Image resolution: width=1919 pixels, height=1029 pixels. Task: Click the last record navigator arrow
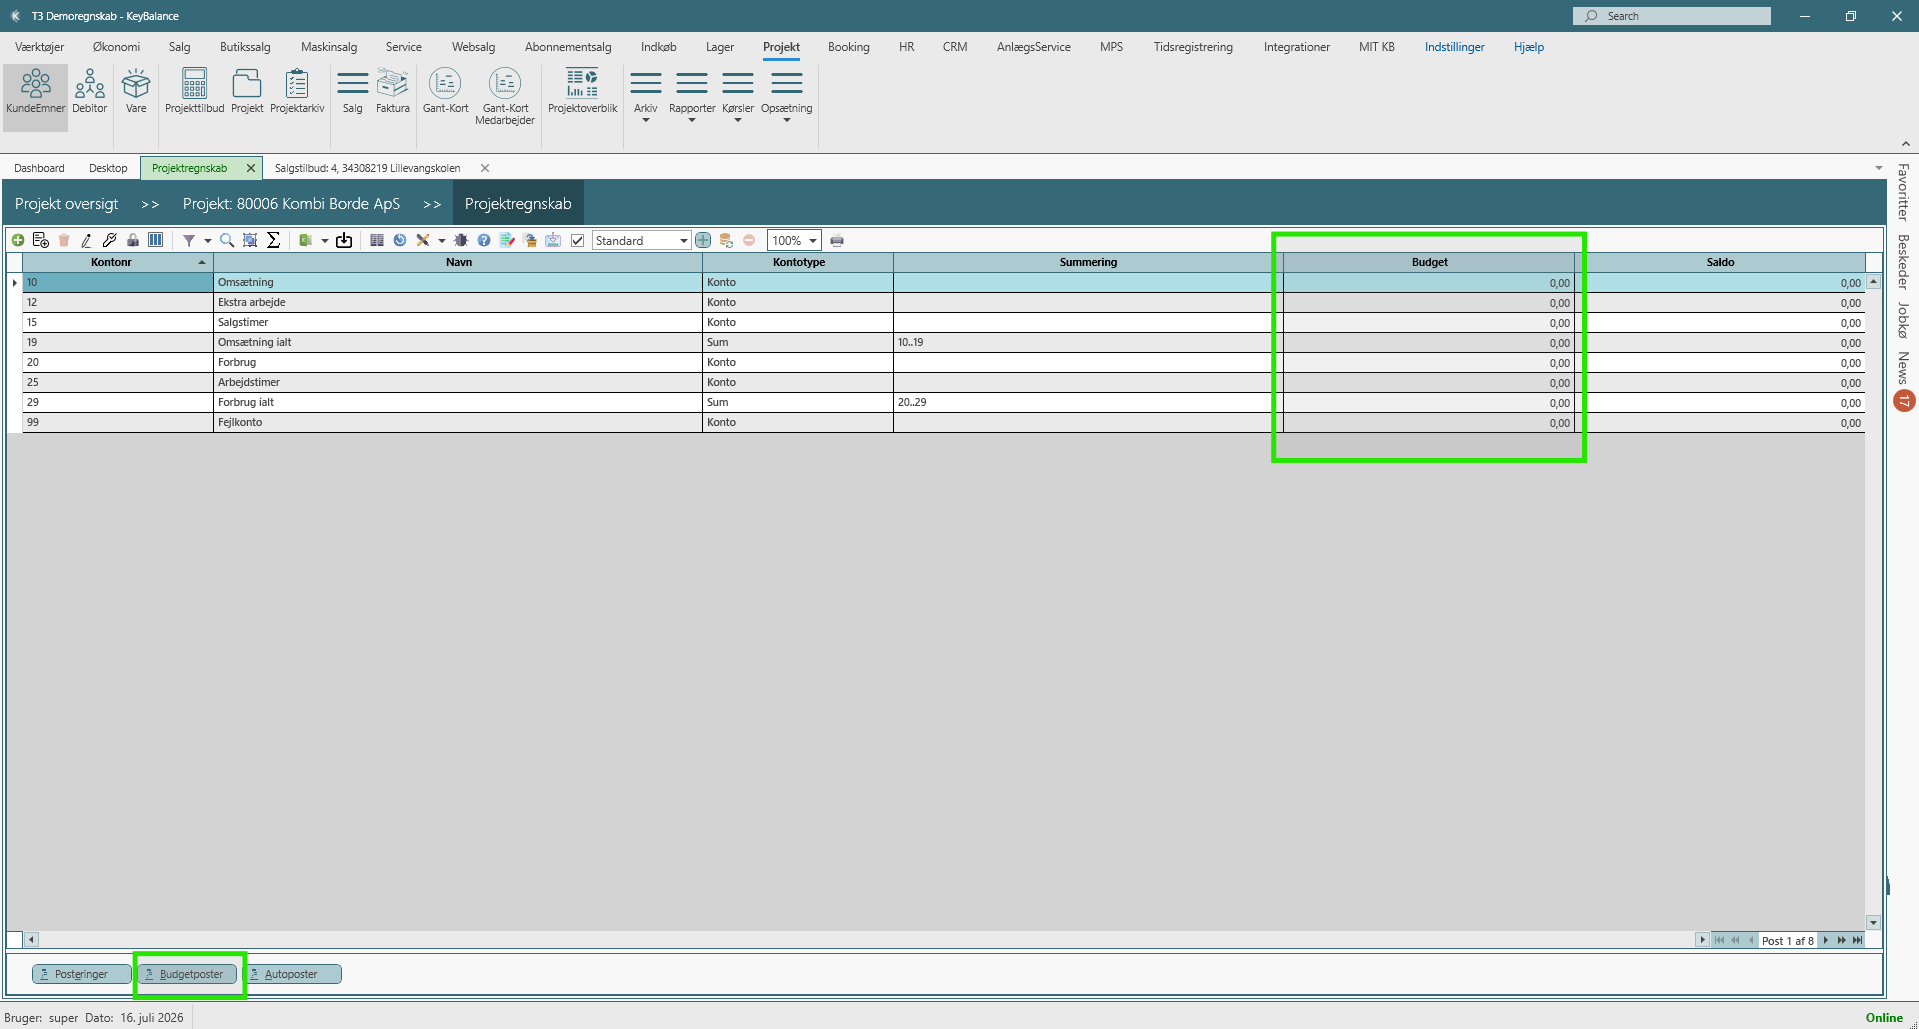(x=1857, y=940)
